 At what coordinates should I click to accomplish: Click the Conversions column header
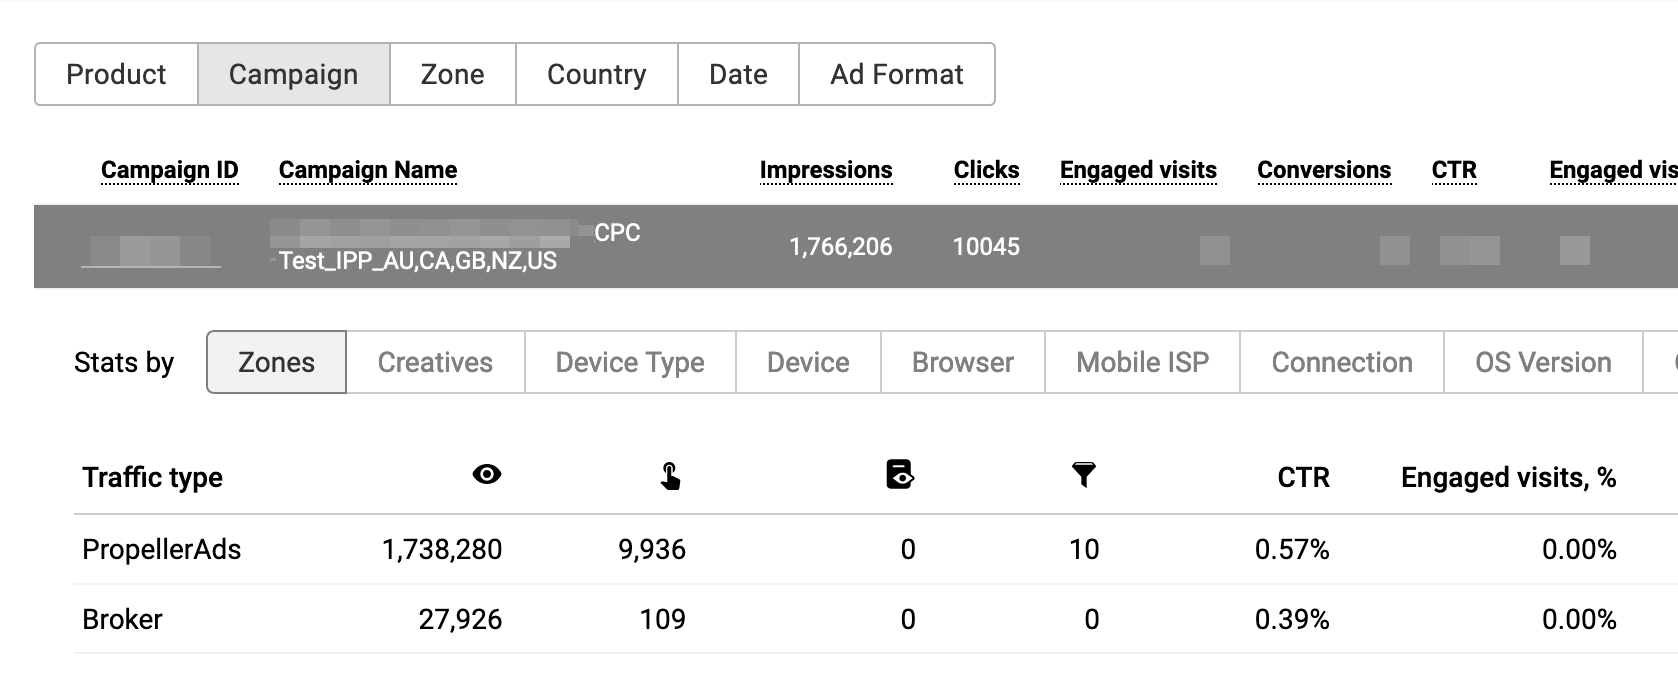tap(1324, 170)
